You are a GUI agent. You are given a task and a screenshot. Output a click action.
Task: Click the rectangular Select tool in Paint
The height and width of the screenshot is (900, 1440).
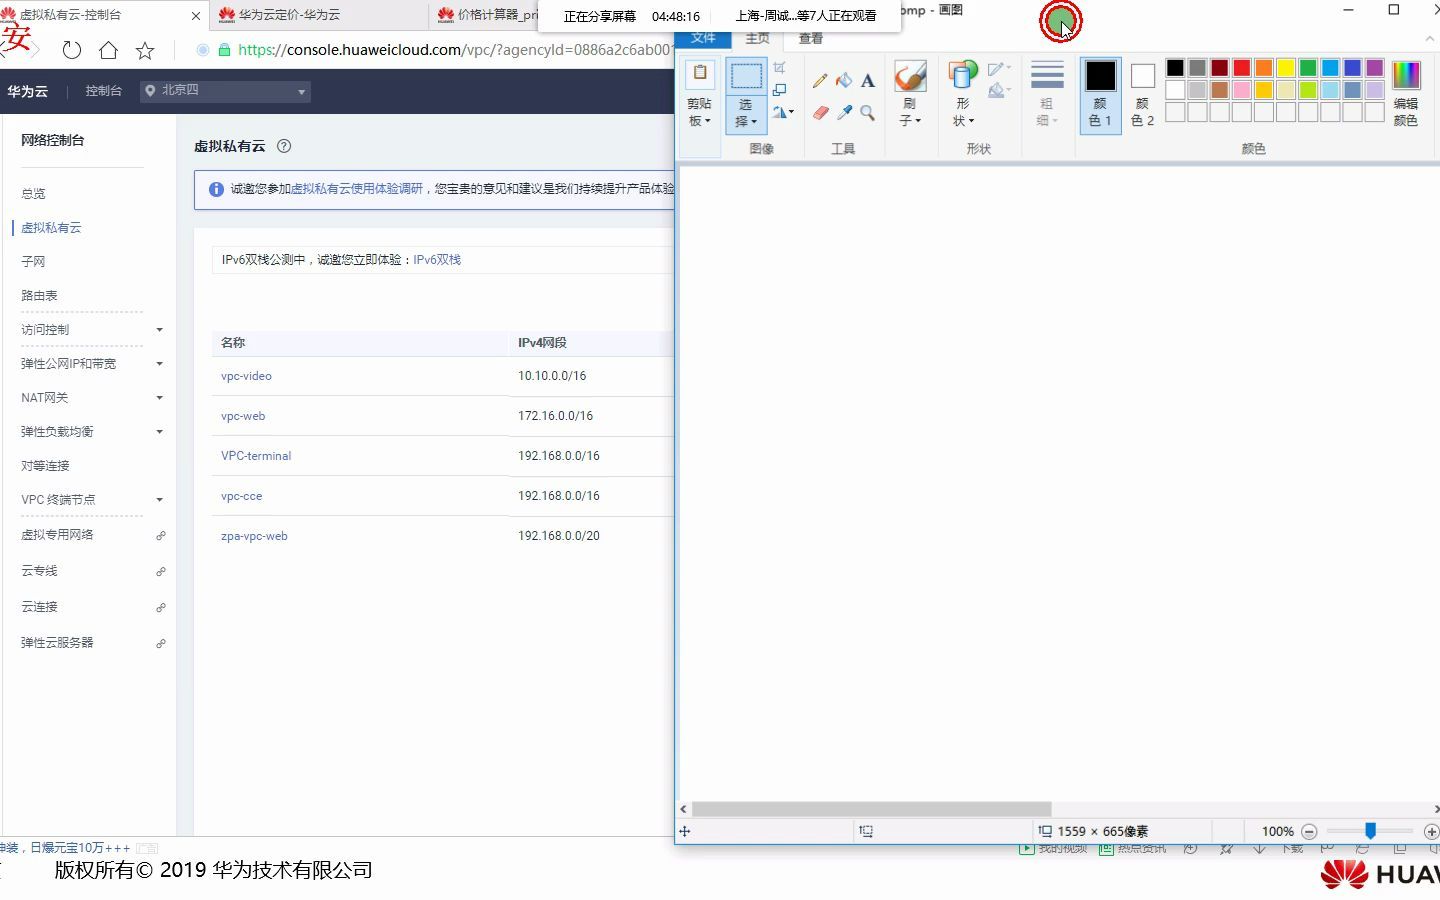pos(746,76)
